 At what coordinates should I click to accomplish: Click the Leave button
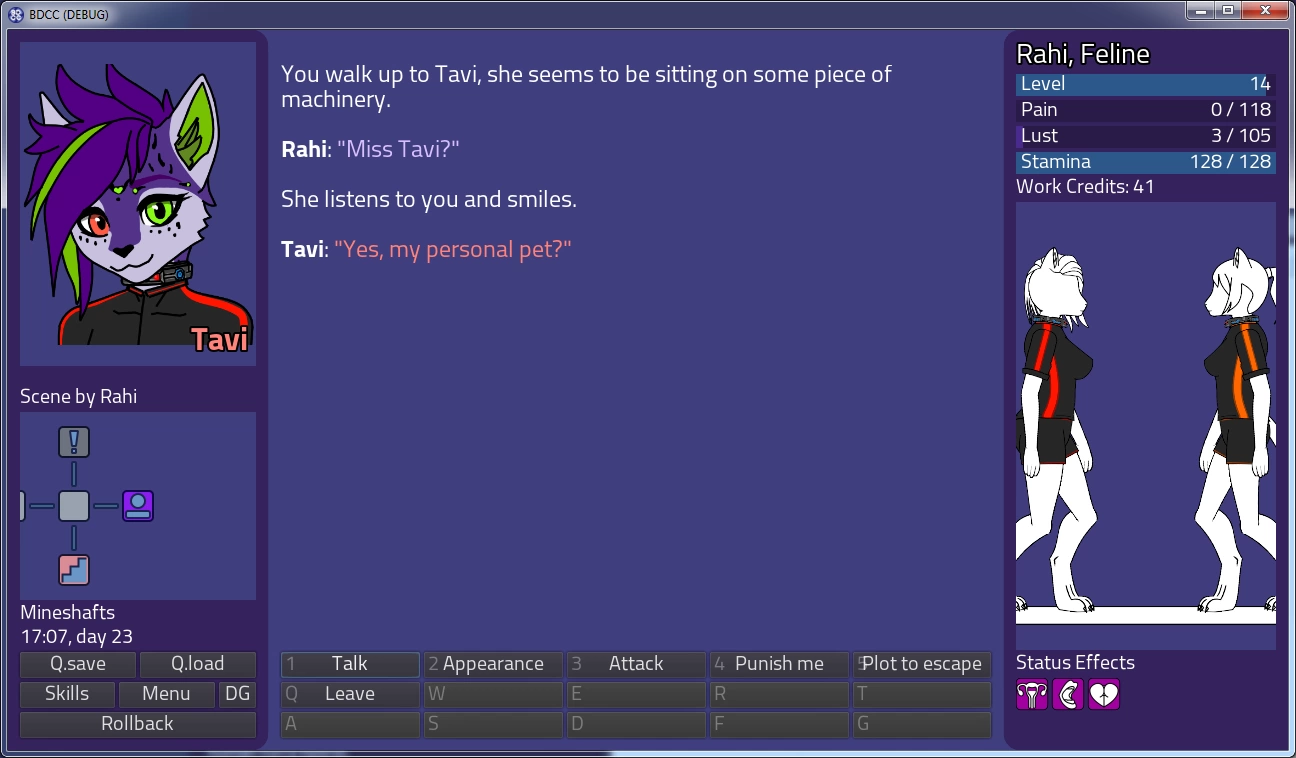(x=350, y=694)
